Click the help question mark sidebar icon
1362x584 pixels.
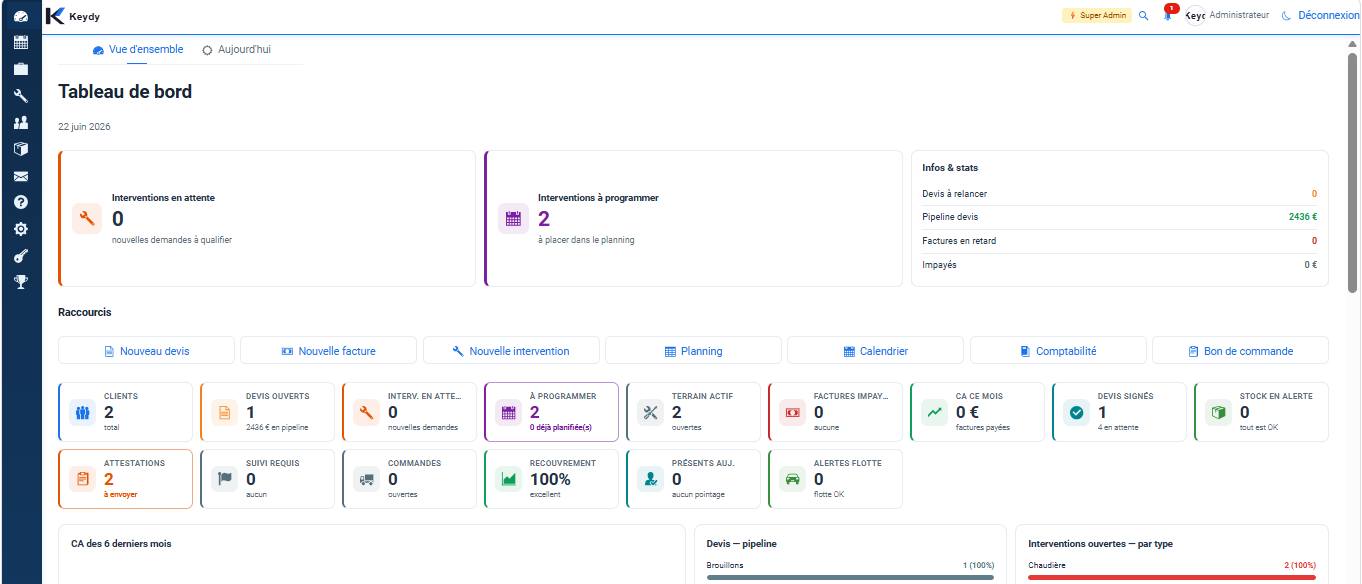[20, 202]
